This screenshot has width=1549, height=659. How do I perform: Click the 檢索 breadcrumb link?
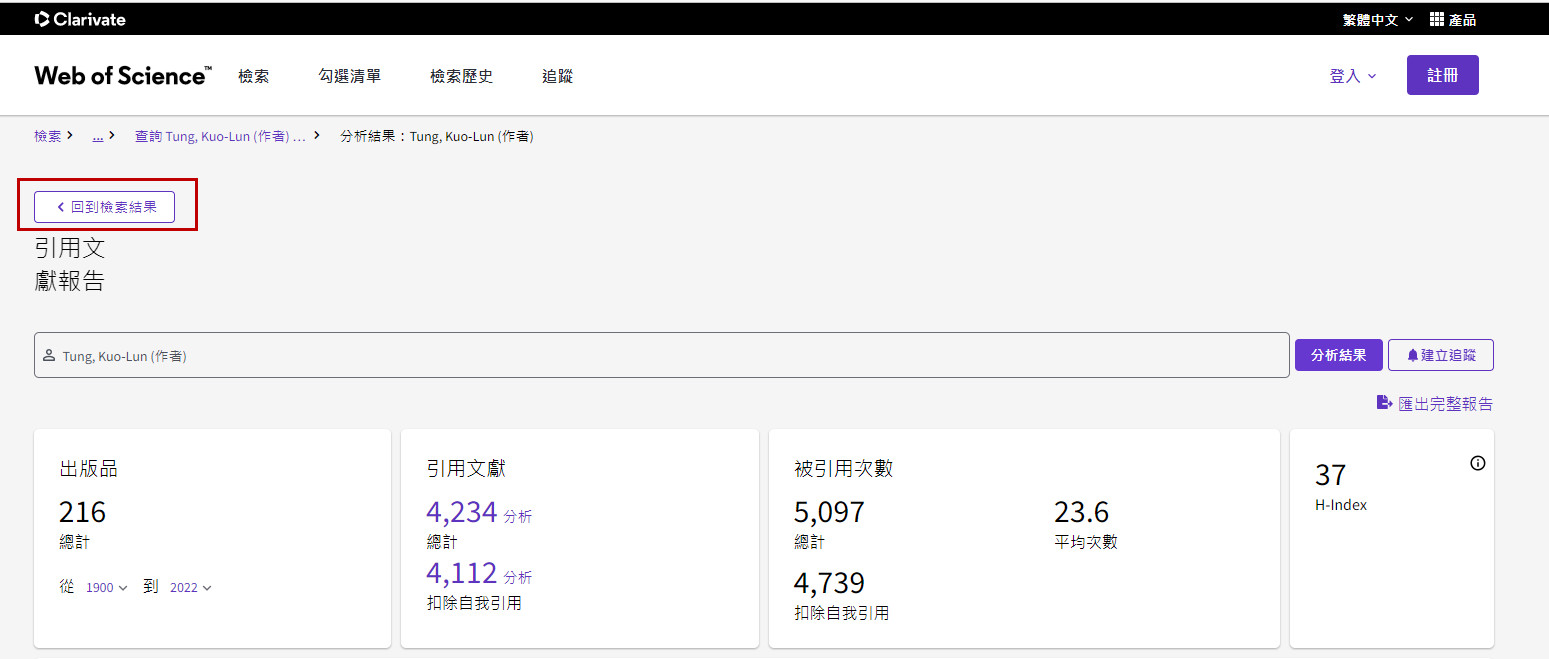[47, 136]
